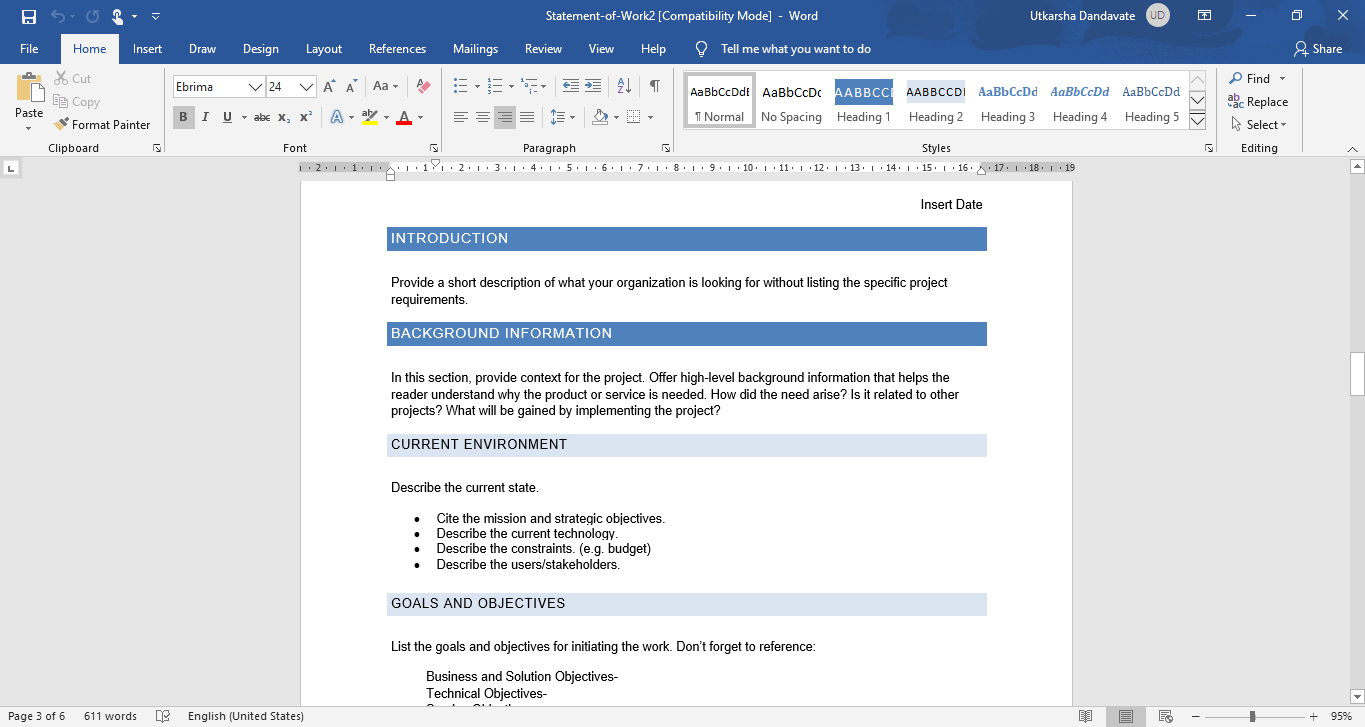This screenshot has height=727, width=1365.
Task: Open the font name dropdown showing Ebrima
Action: coord(256,87)
